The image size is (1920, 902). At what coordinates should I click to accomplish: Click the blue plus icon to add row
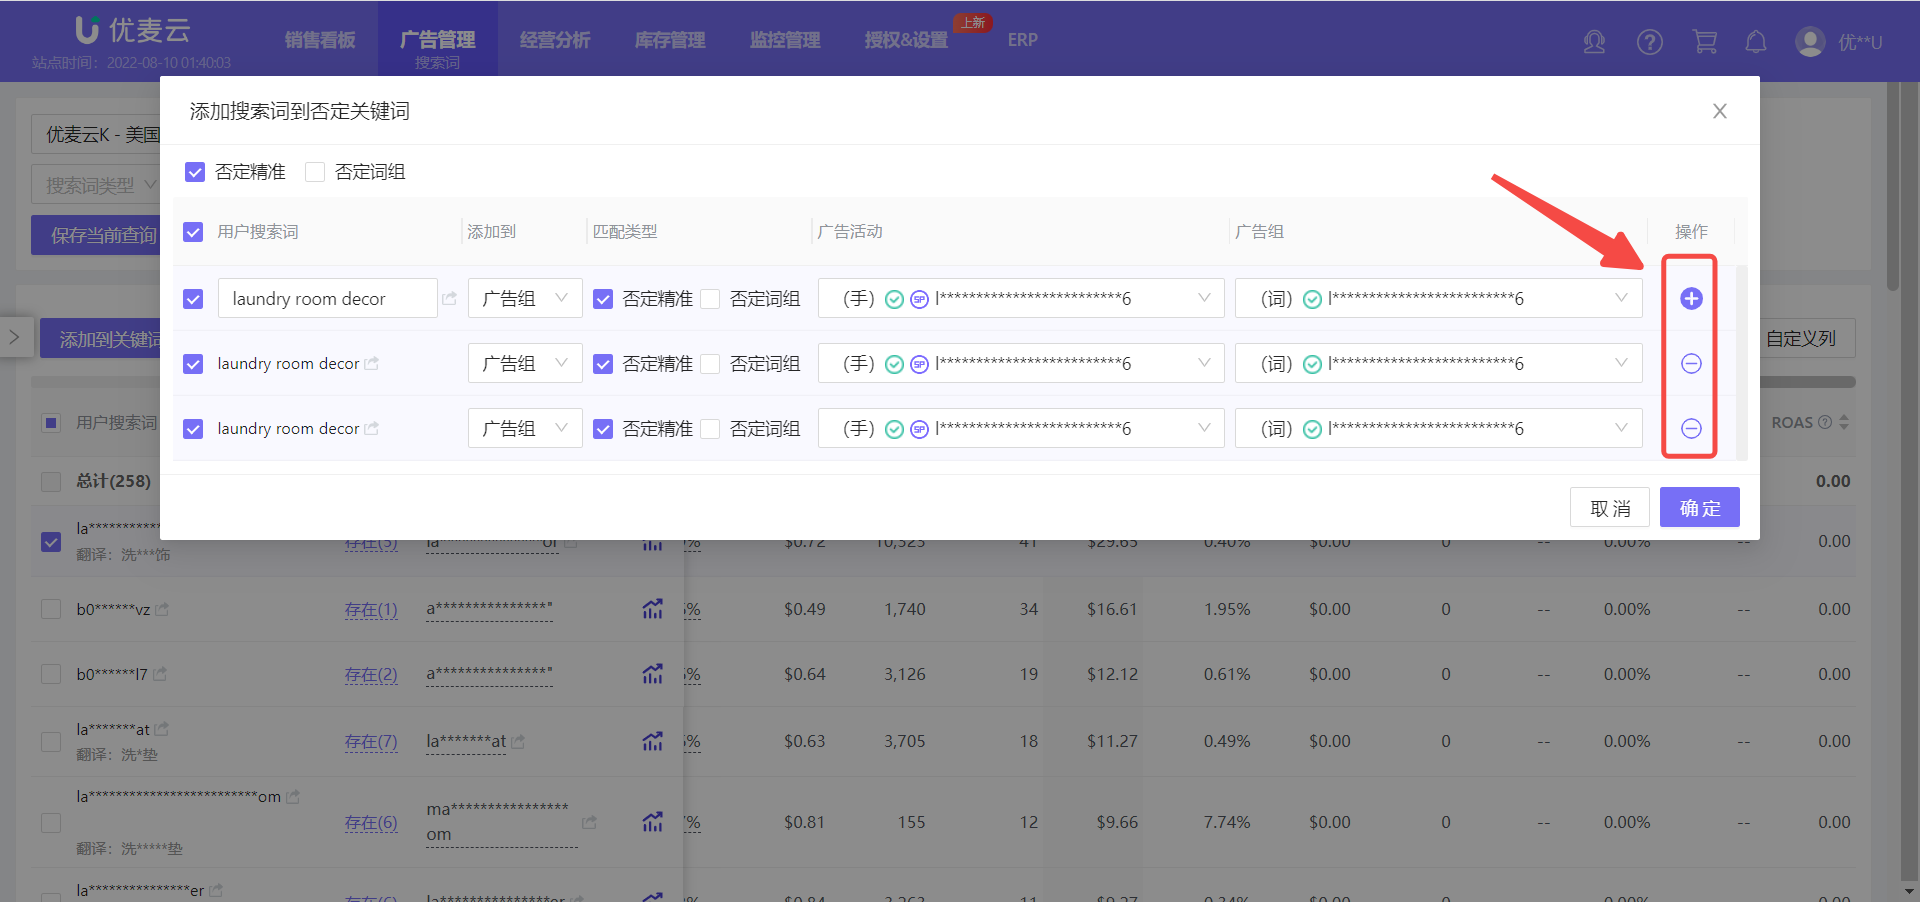1690,298
